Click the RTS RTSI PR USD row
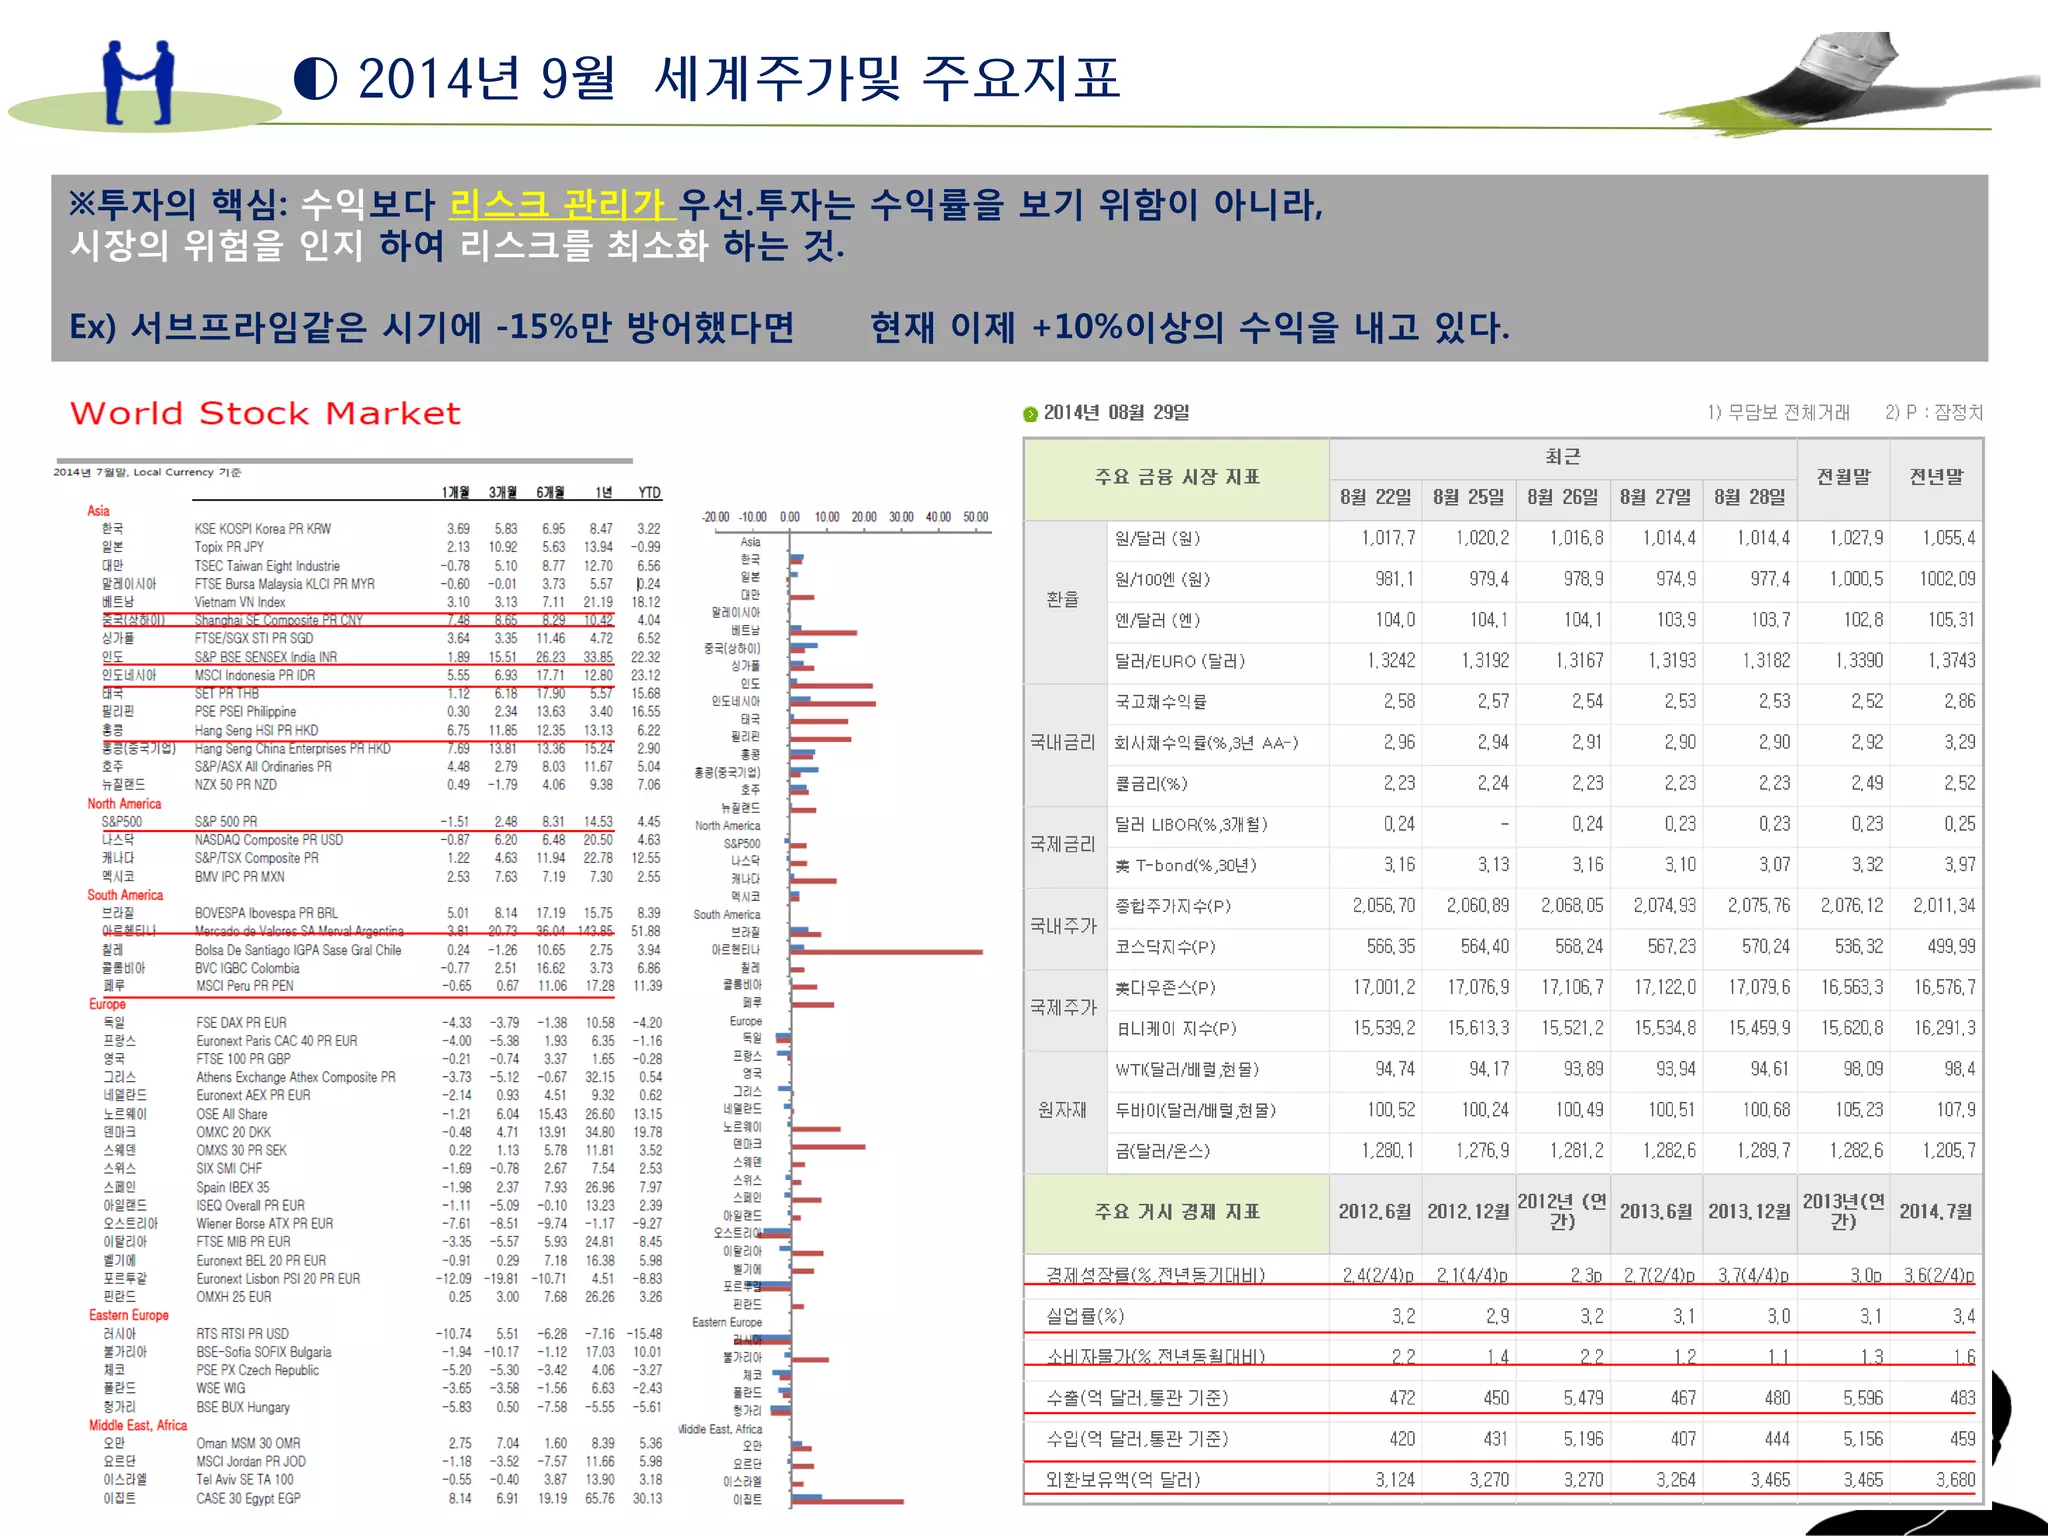The width and height of the screenshot is (2048, 1536). coord(380,1334)
